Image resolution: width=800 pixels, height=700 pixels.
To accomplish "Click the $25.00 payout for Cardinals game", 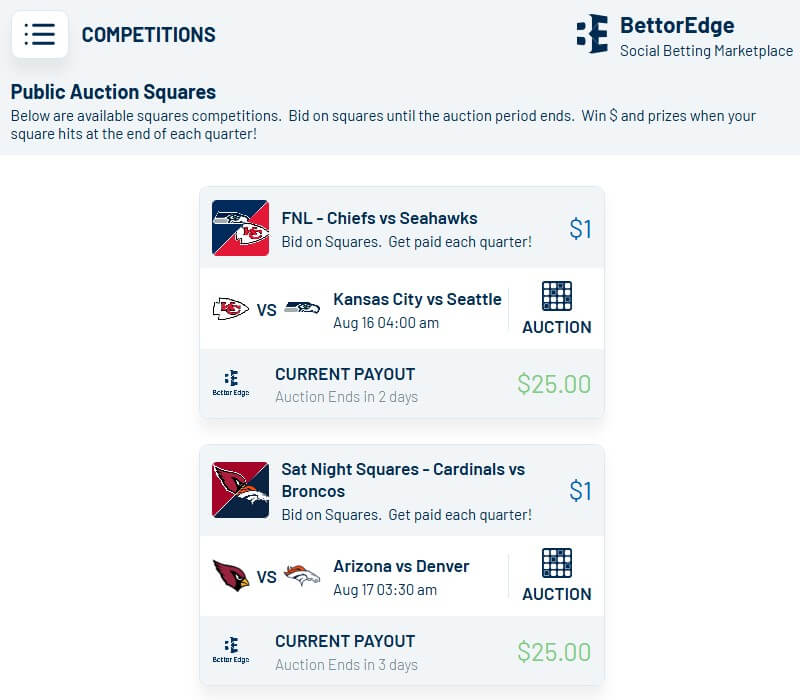I will coord(554,652).
